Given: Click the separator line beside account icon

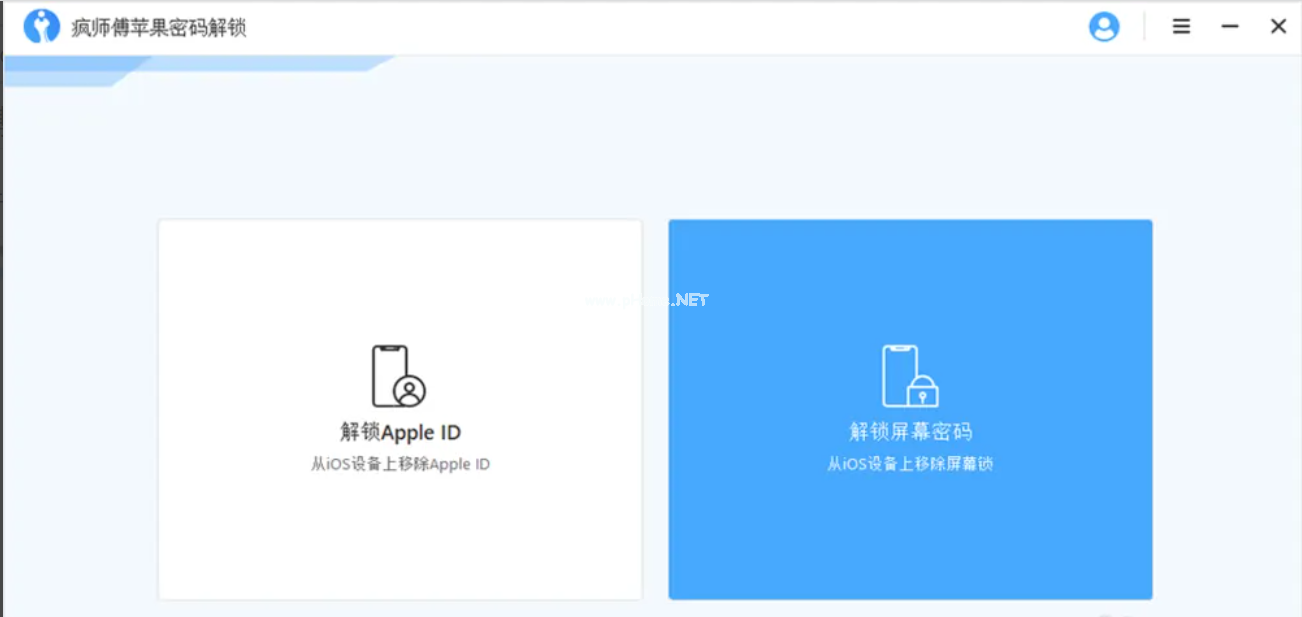Looking at the screenshot, I should [x=1144, y=27].
